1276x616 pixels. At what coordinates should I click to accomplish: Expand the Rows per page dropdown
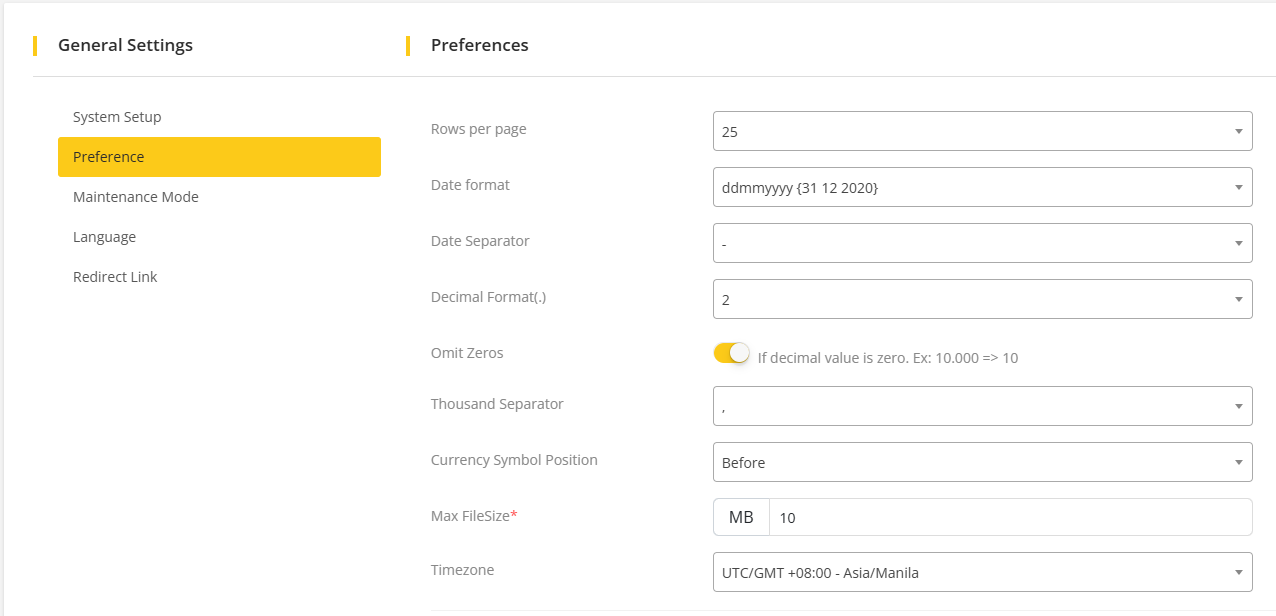tap(970, 131)
